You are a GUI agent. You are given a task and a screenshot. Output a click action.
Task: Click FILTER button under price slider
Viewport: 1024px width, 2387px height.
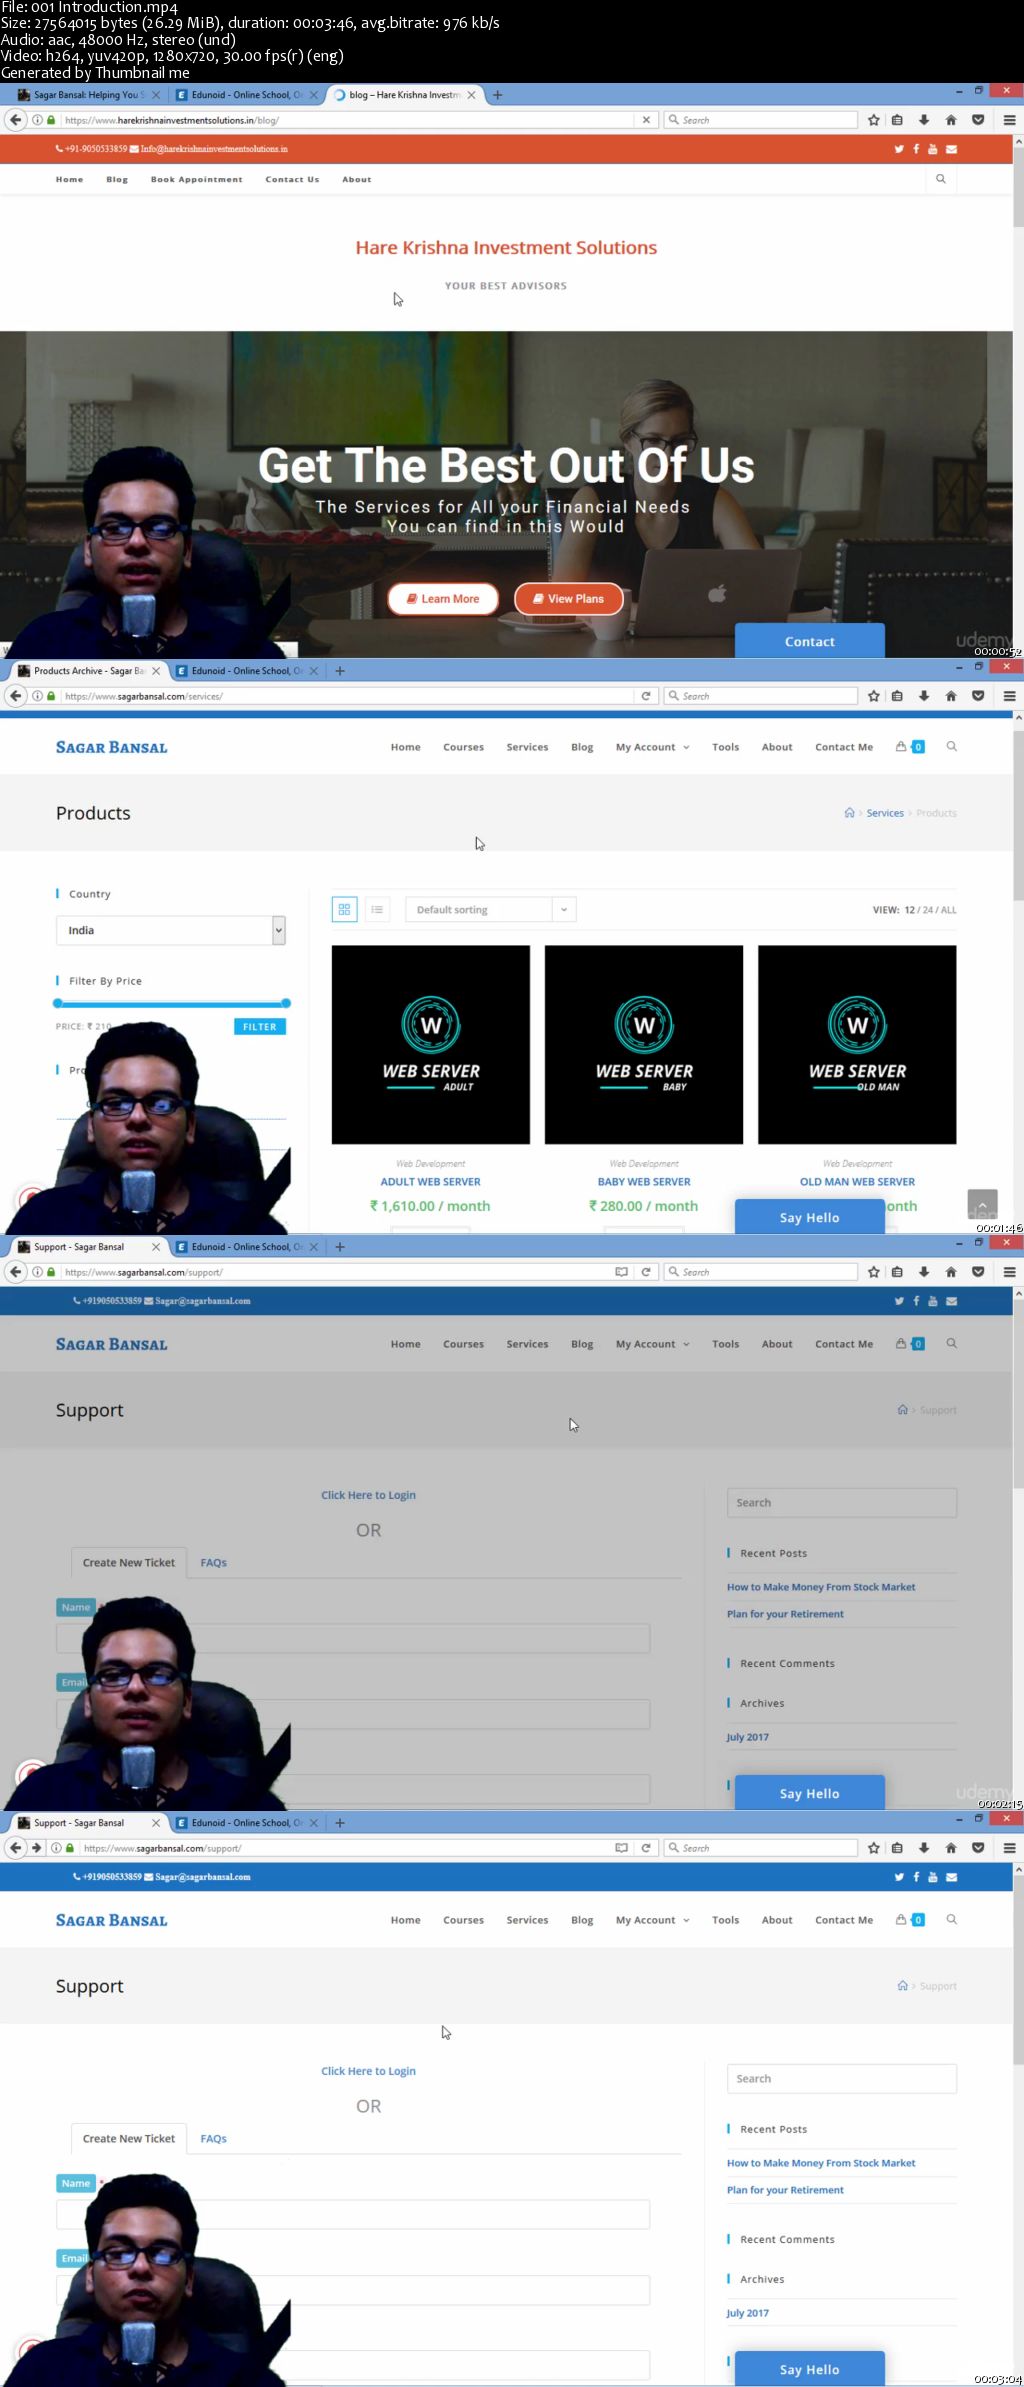[x=260, y=1027]
